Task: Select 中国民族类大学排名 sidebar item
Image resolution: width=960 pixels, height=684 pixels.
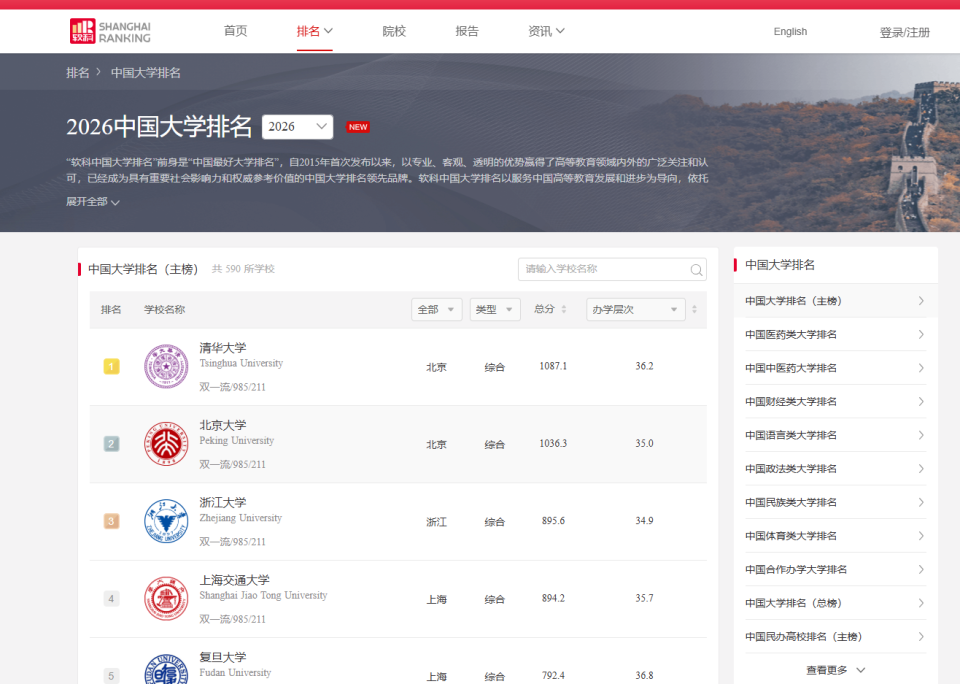Action: 835,502
